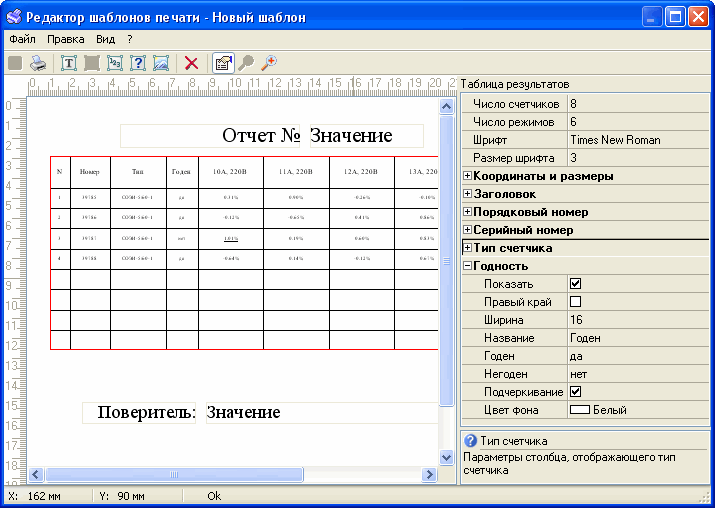Viewport: 715px width, 508px height.
Task: Click the vertical scrollbar up arrow
Action: 446,106
